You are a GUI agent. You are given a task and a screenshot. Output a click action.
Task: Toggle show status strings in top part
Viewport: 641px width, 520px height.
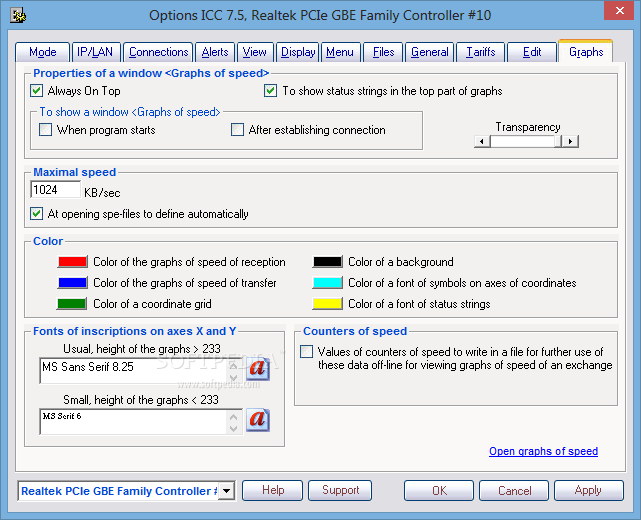tap(270, 90)
